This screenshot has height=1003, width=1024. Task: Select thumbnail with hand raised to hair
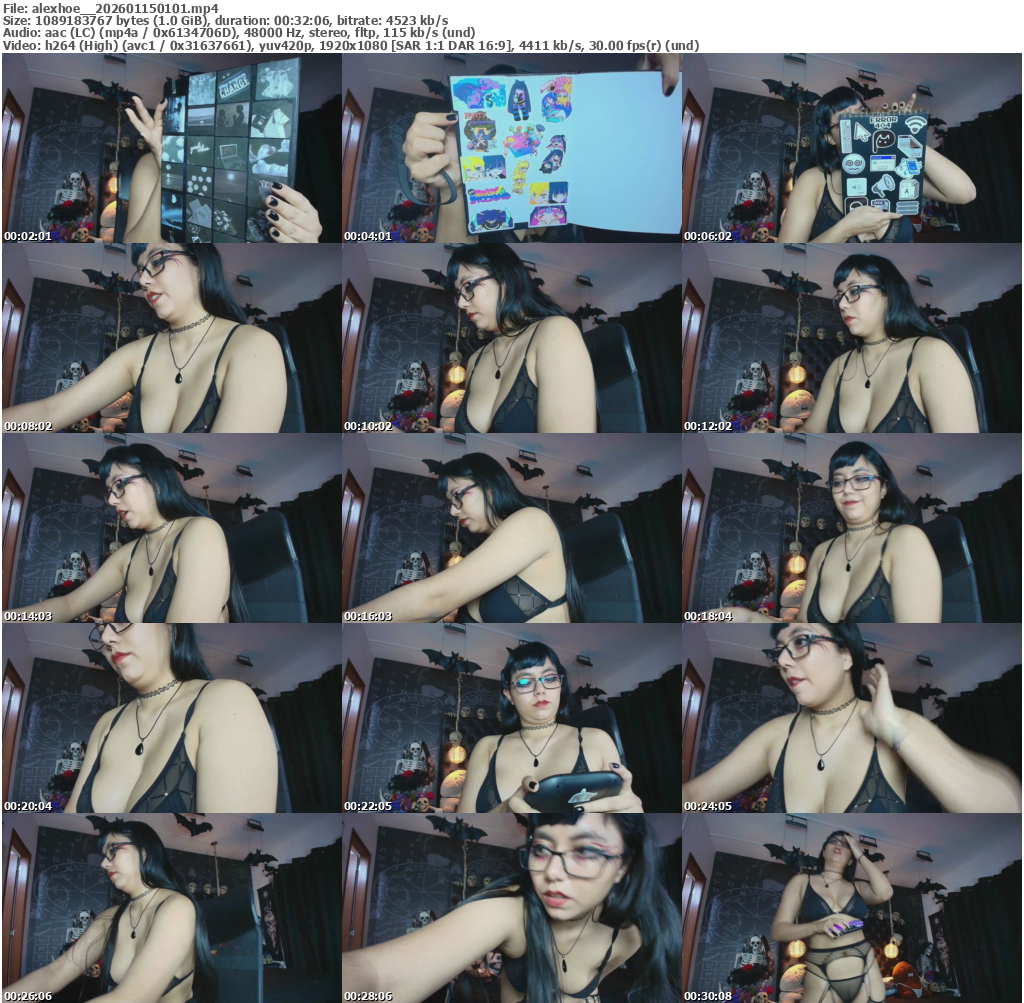(x=852, y=718)
